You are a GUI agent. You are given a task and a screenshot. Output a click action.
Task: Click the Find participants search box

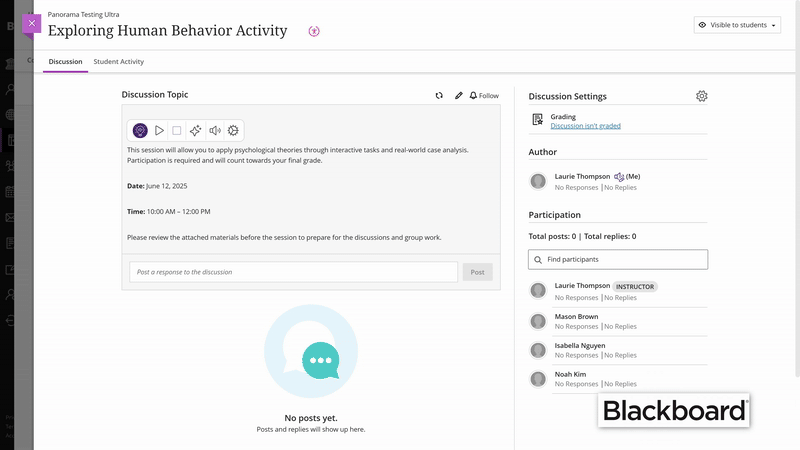618,259
